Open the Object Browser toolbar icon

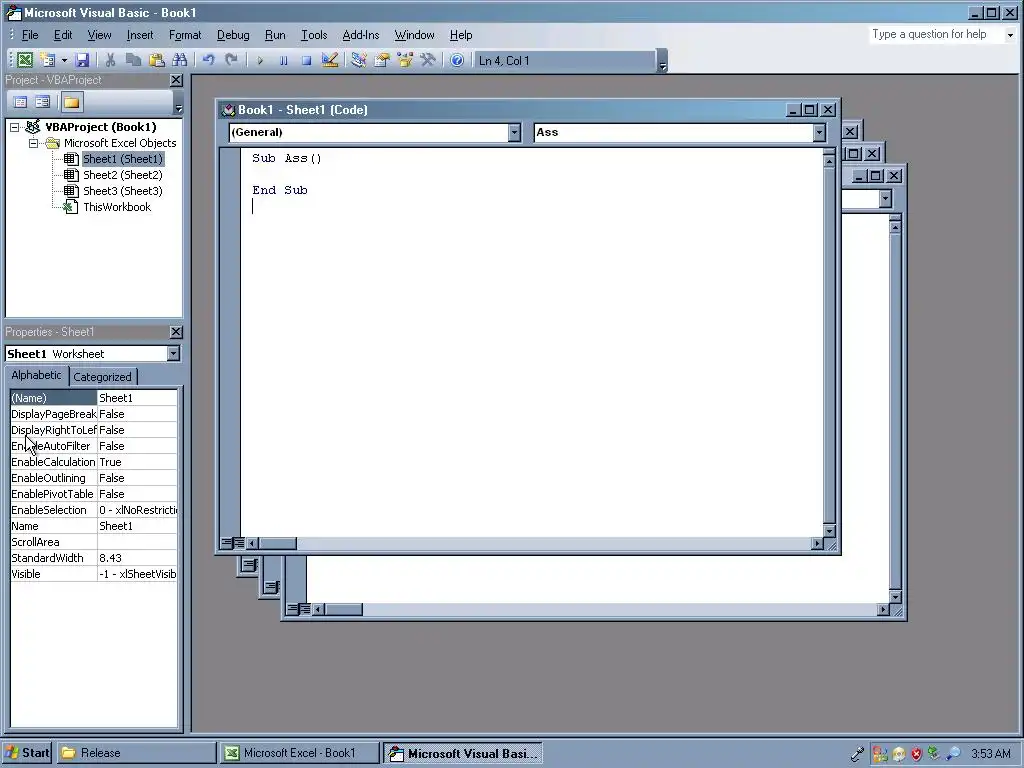pos(405,61)
